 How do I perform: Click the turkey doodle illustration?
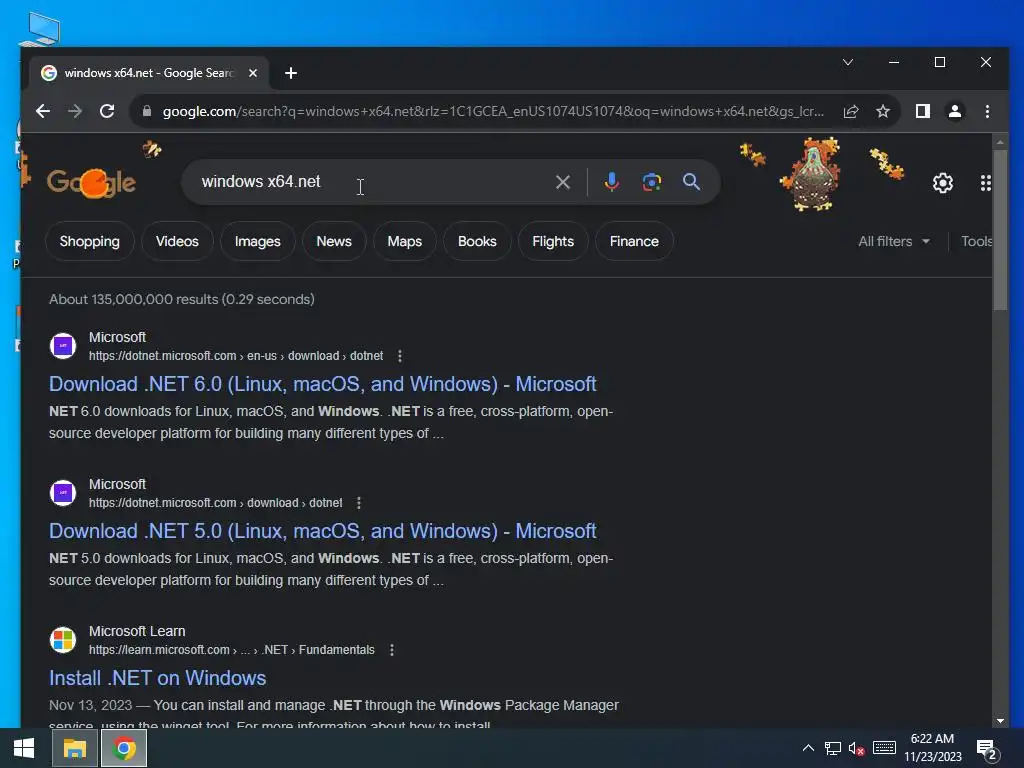(x=810, y=174)
